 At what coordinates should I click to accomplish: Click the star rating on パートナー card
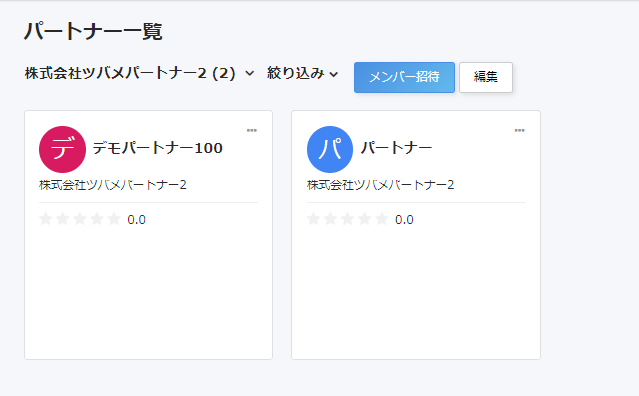348,219
